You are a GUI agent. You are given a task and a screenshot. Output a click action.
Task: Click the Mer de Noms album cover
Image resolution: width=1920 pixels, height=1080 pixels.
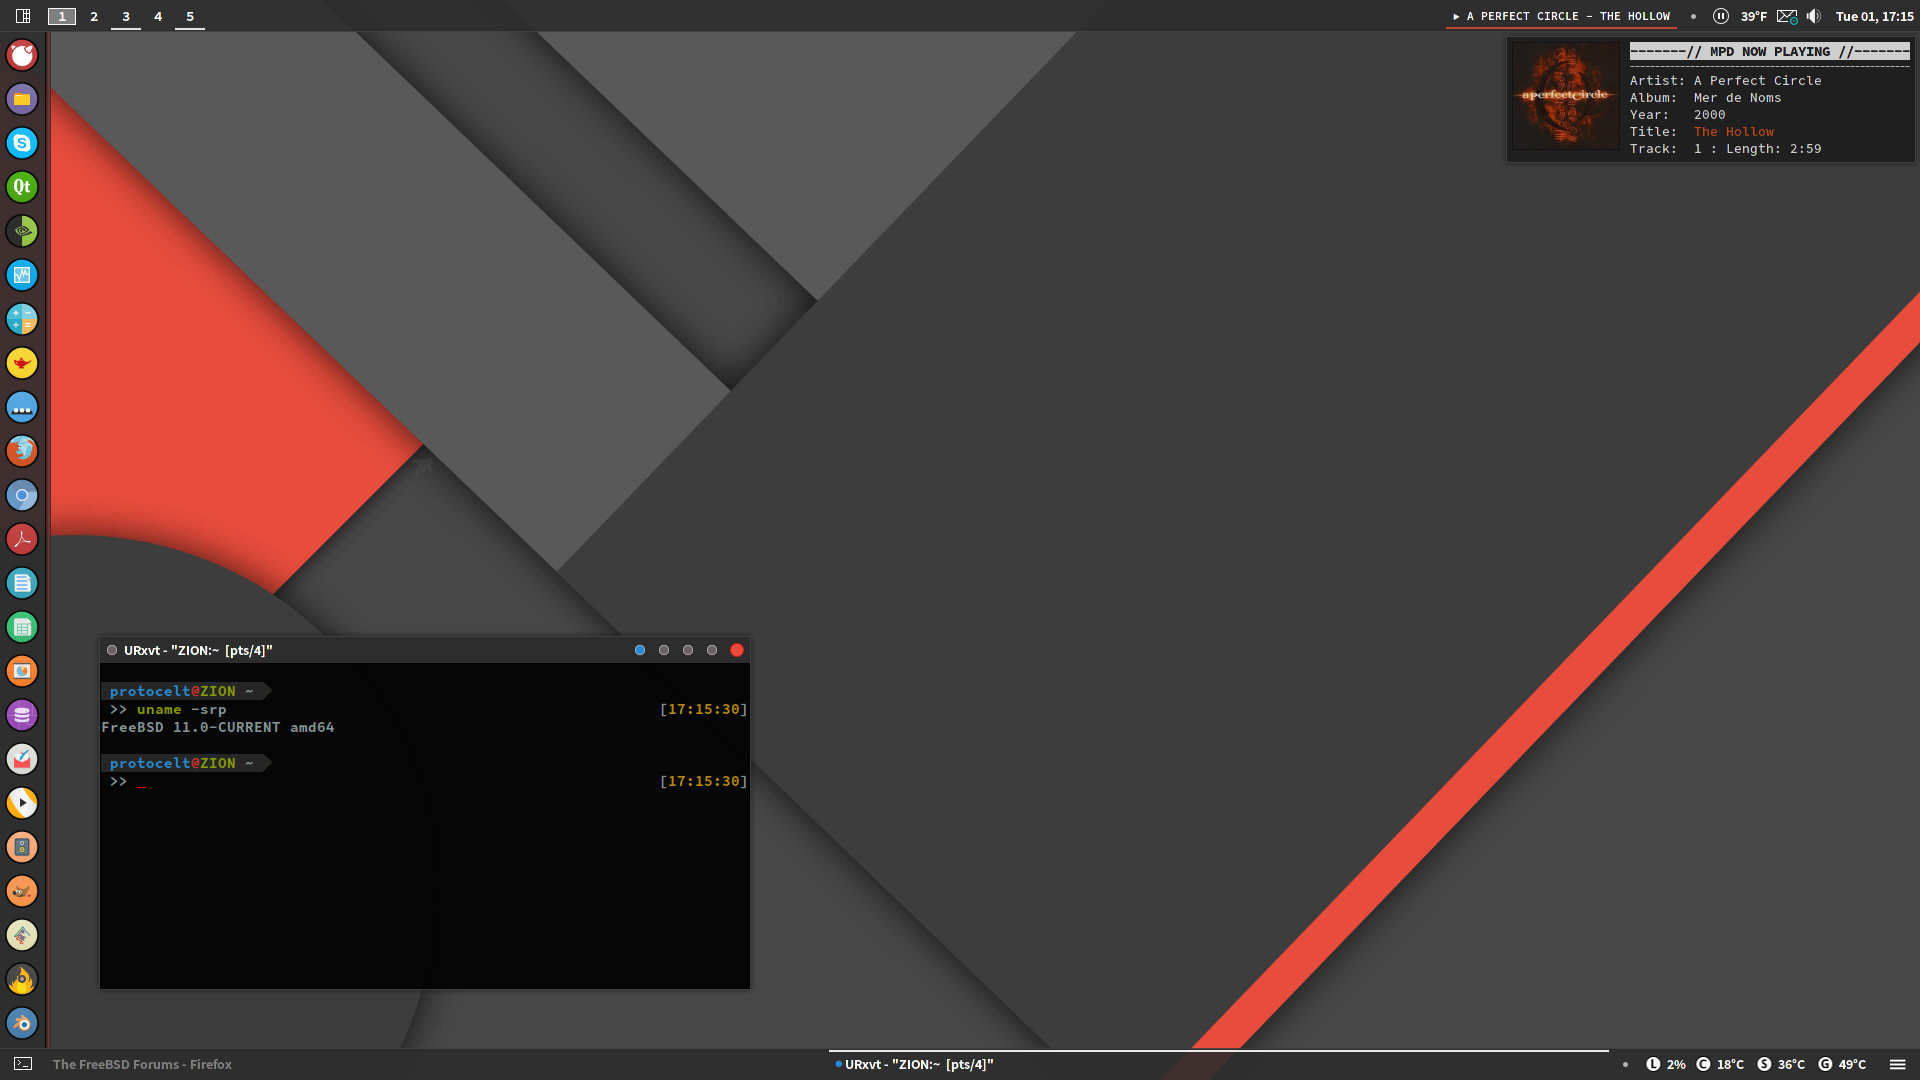tap(1565, 96)
